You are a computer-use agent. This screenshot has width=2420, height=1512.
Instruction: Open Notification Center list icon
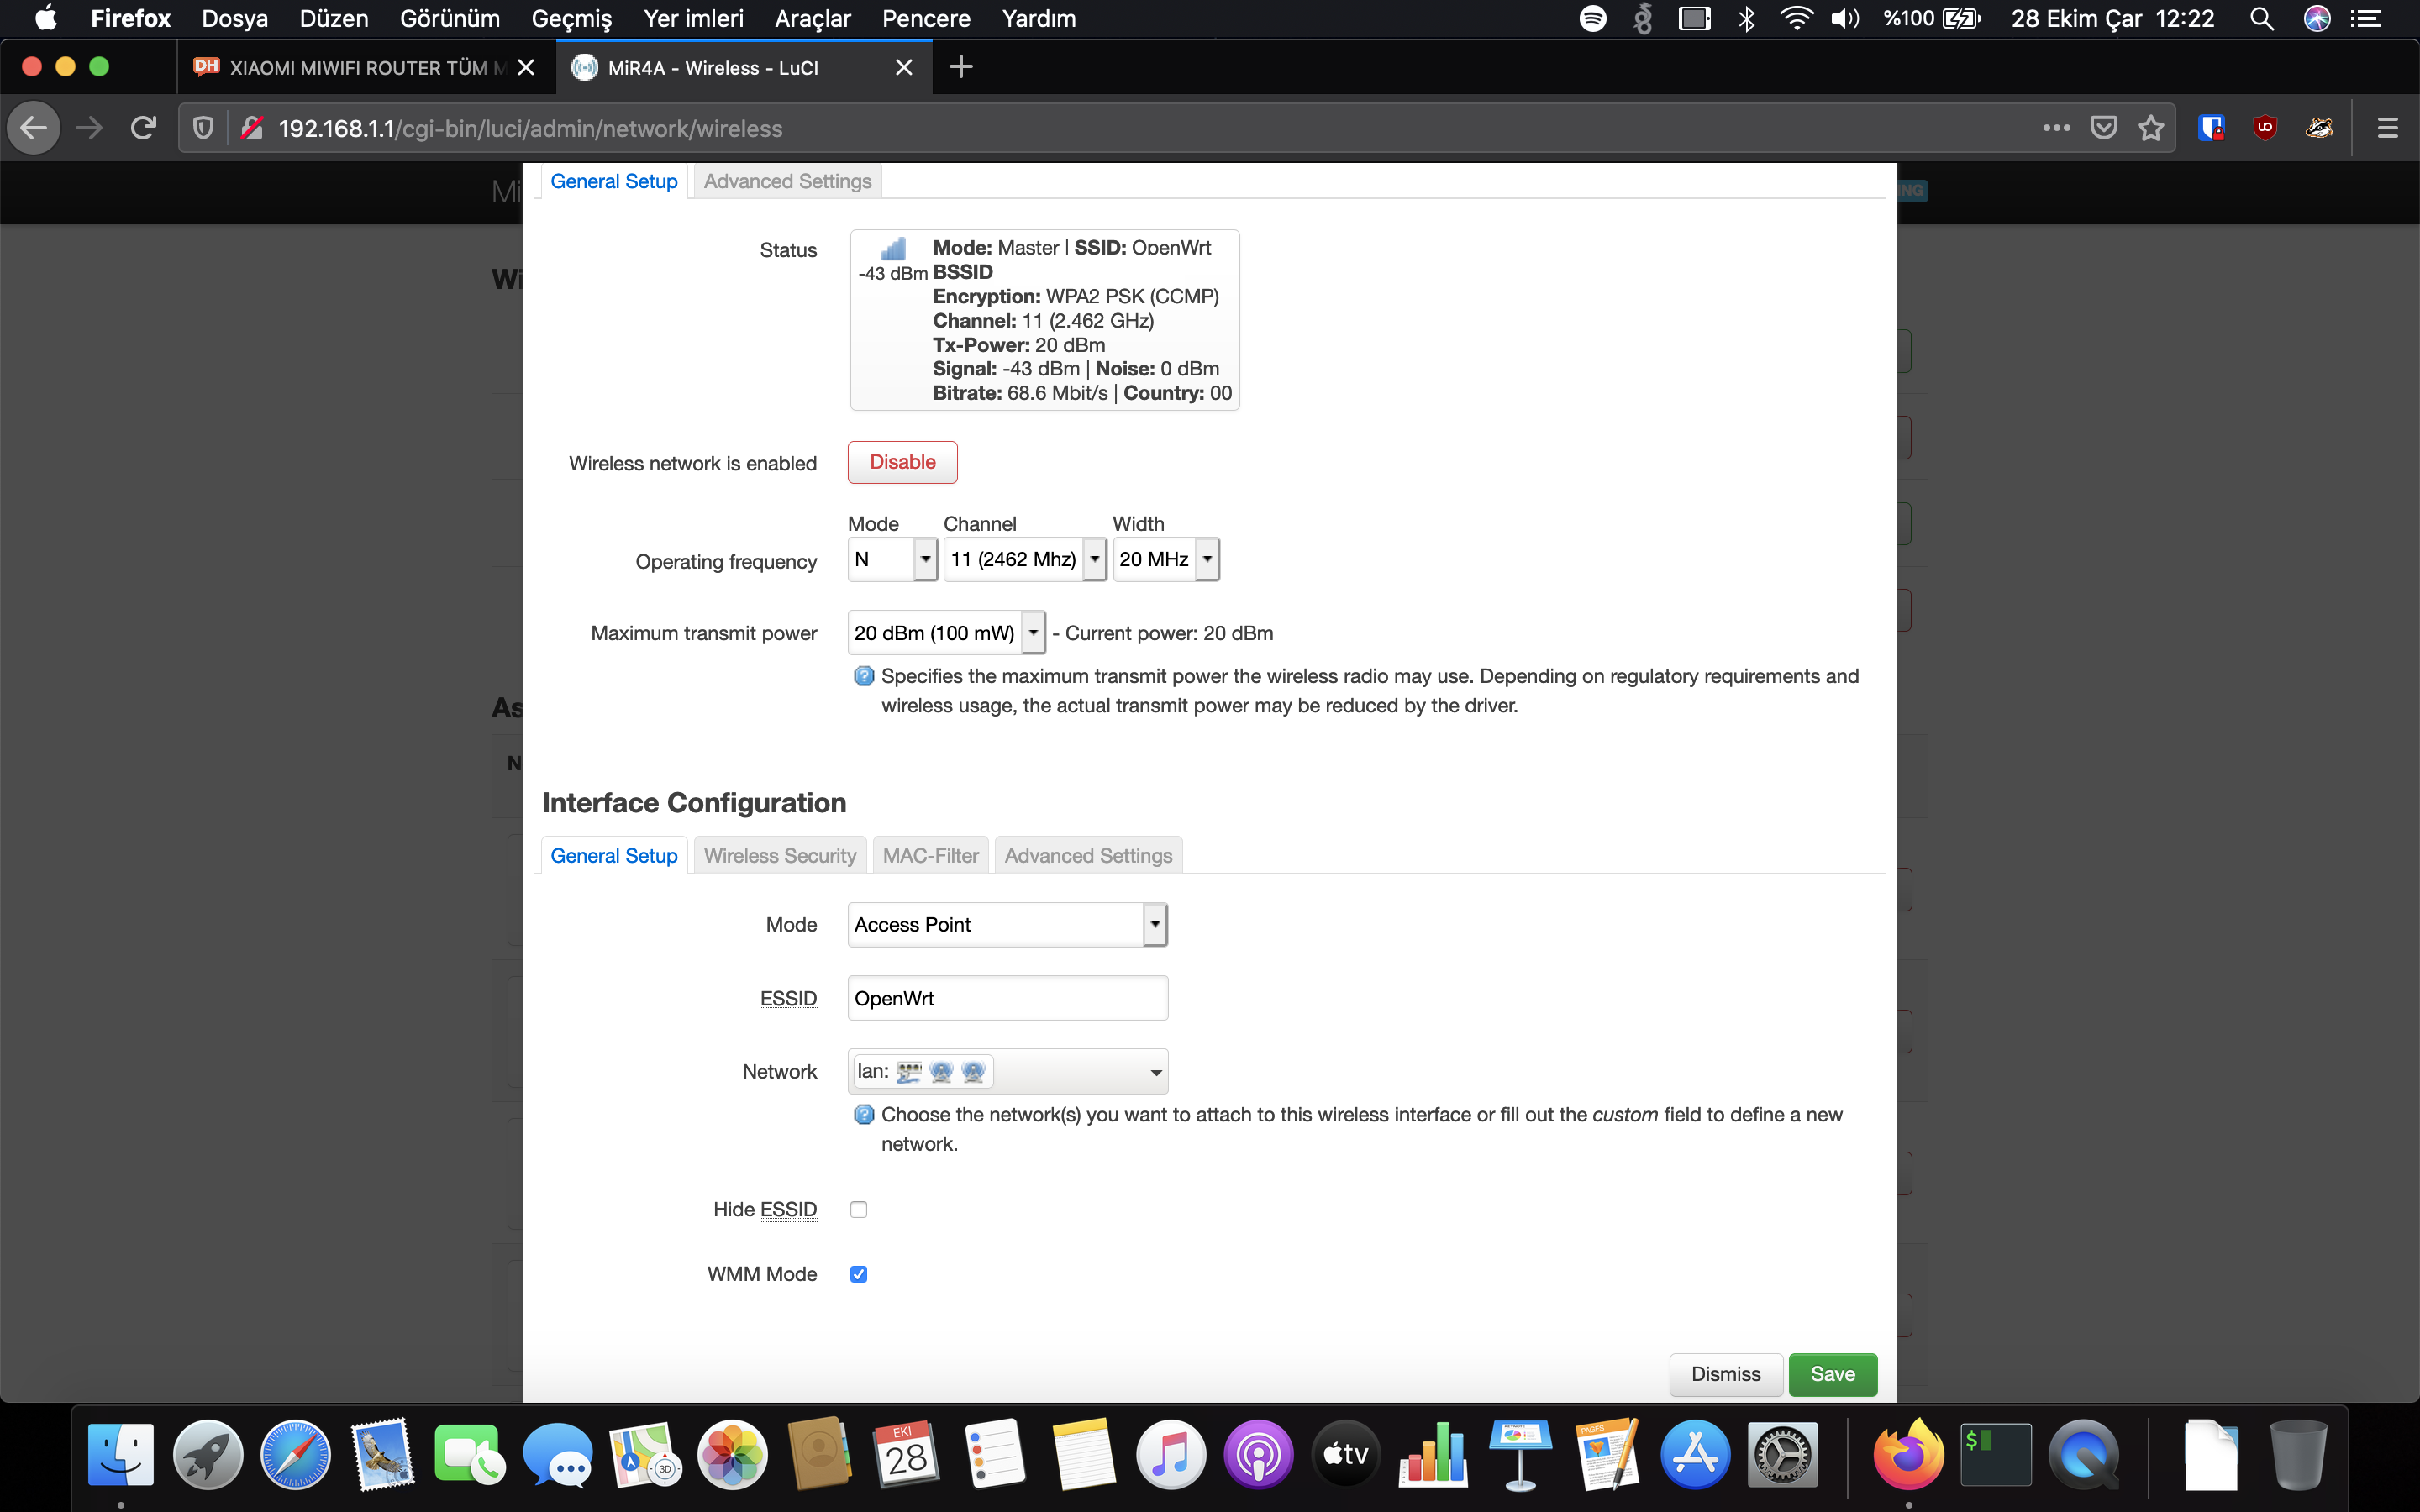point(2365,18)
